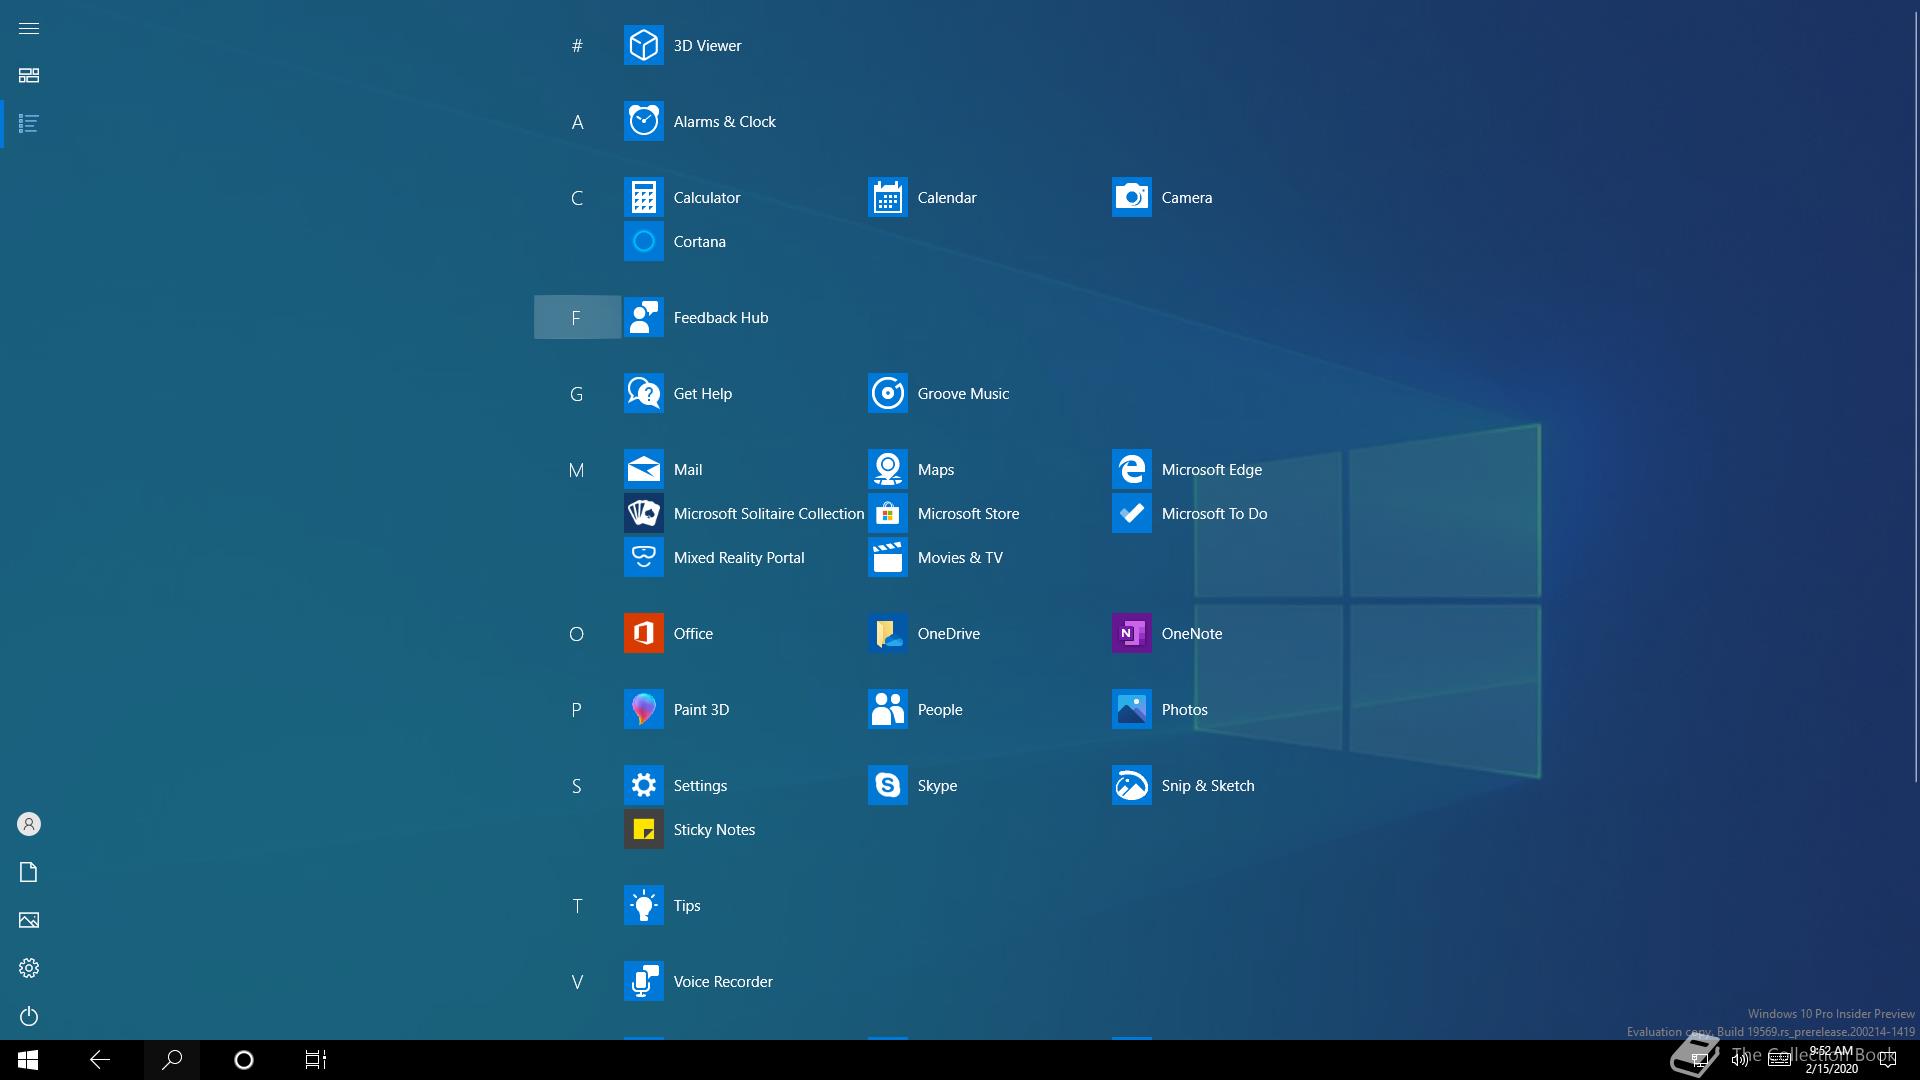Launch the Camera app icon

coord(1131,197)
